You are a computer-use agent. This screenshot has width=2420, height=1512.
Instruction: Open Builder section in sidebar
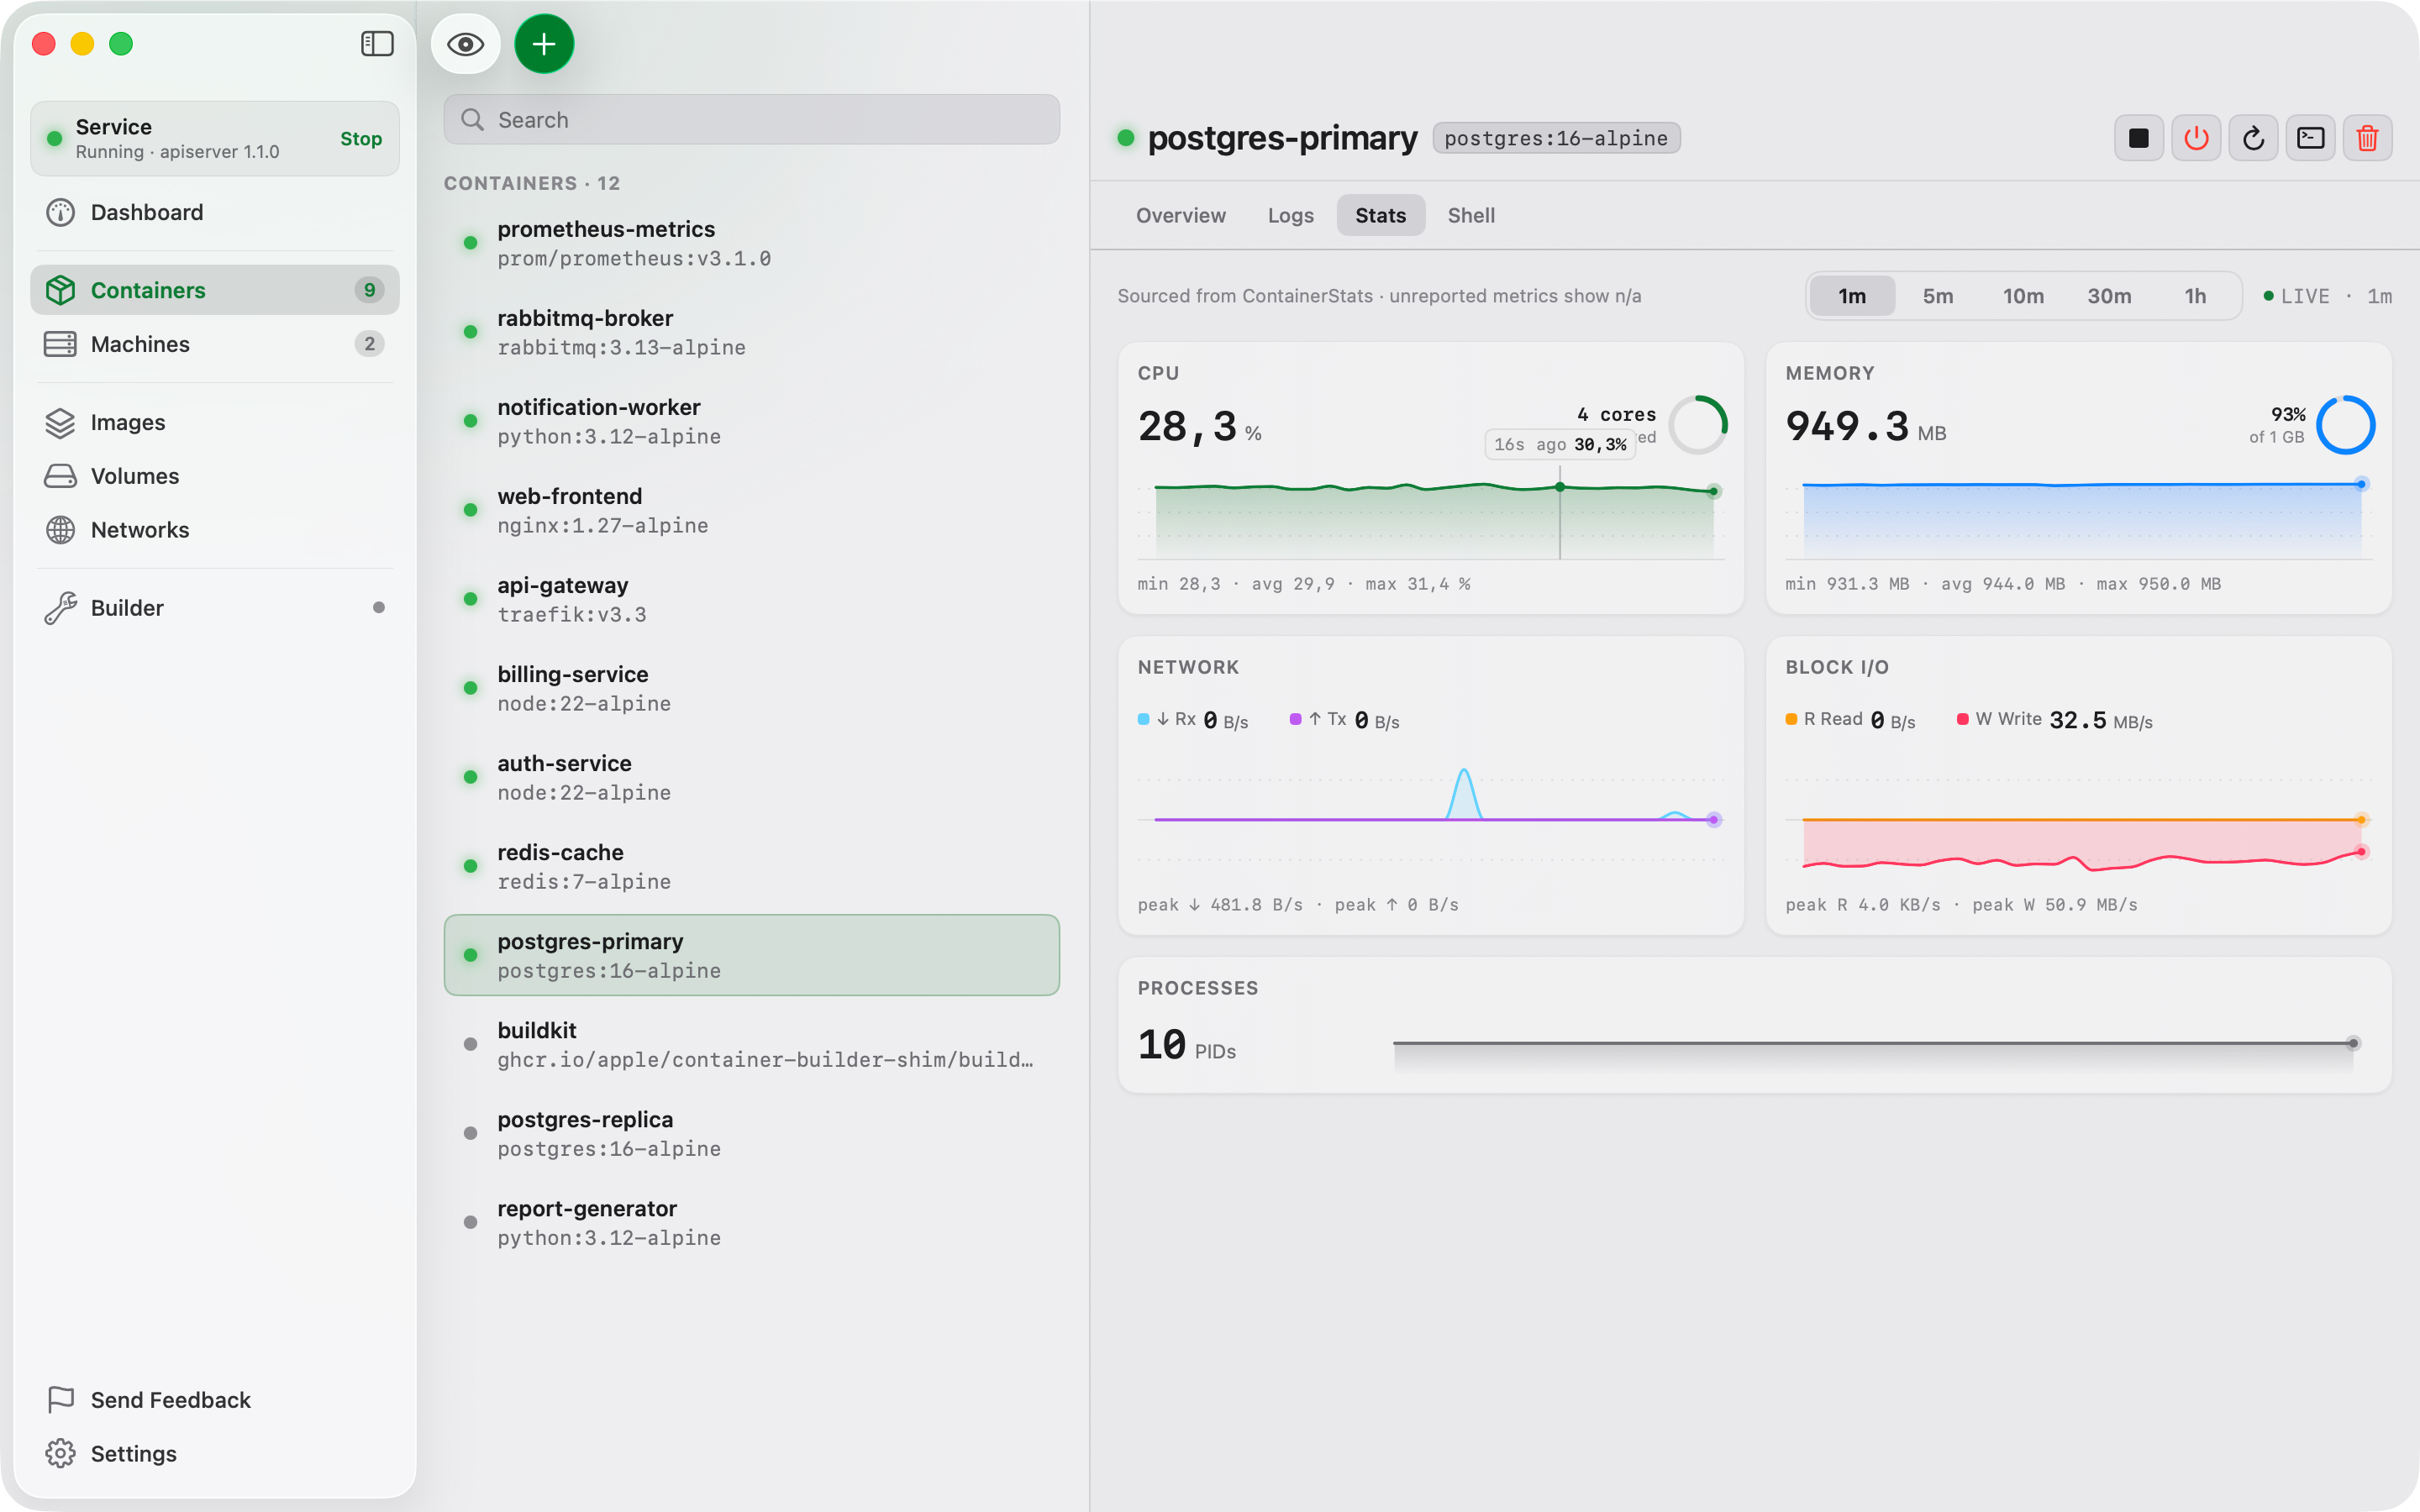coord(215,608)
